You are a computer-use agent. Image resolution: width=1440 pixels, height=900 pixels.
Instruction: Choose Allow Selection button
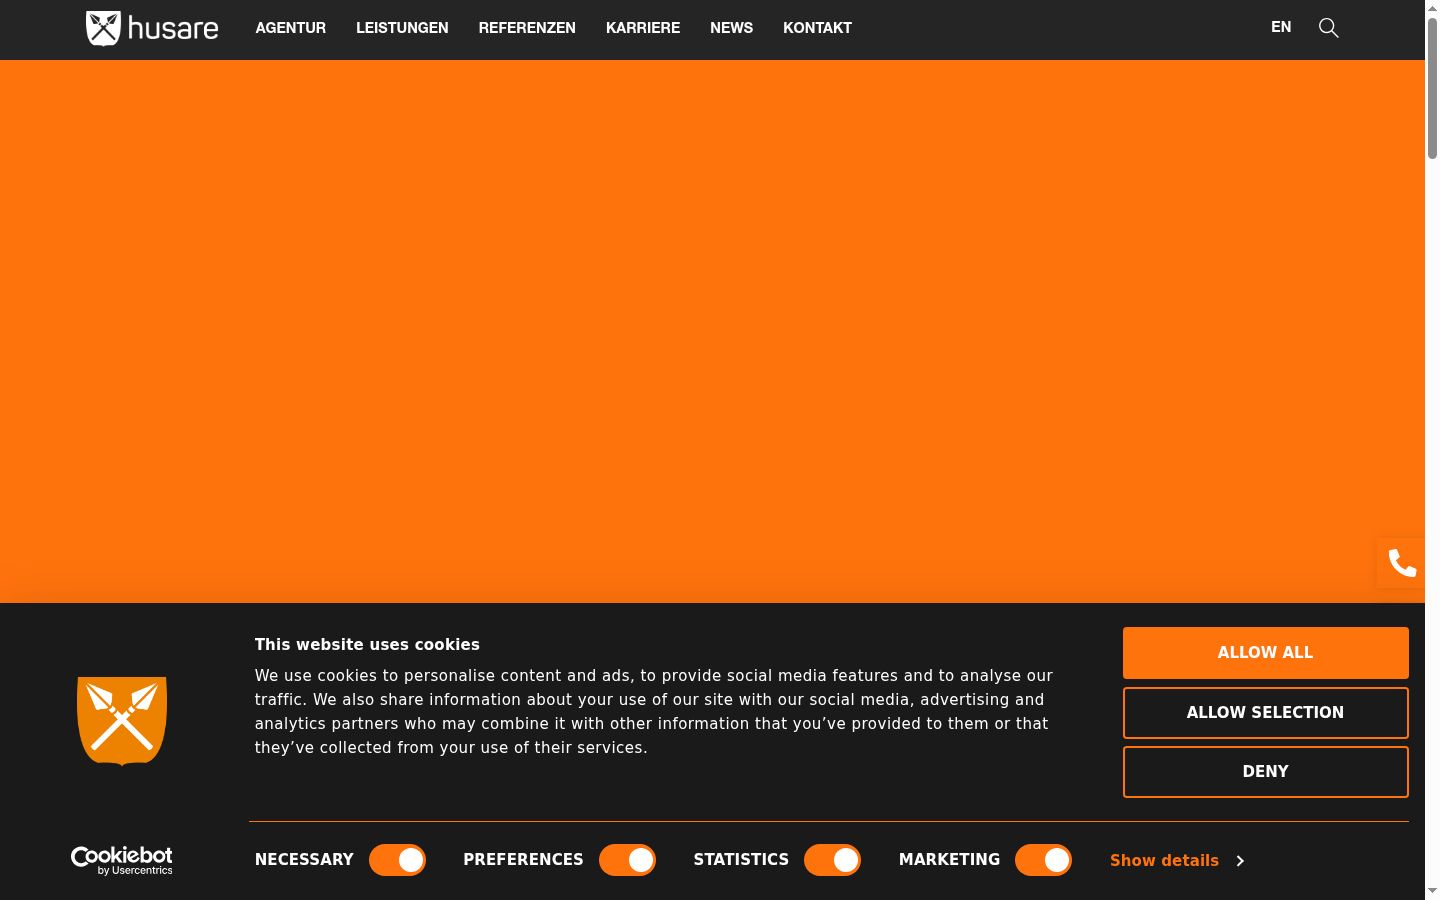coord(1265,713)
